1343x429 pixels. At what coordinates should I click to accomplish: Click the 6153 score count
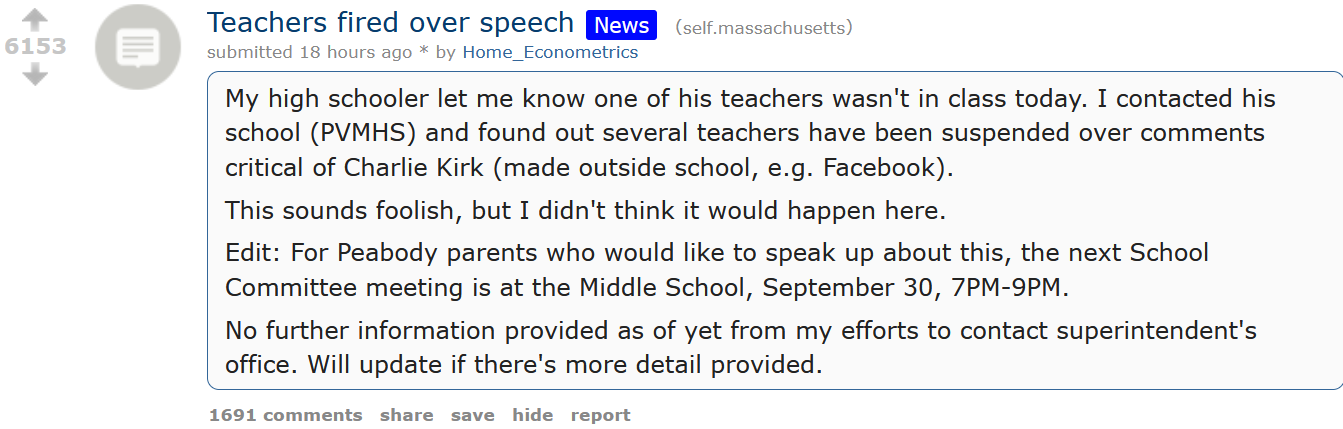tap(35, 47)
